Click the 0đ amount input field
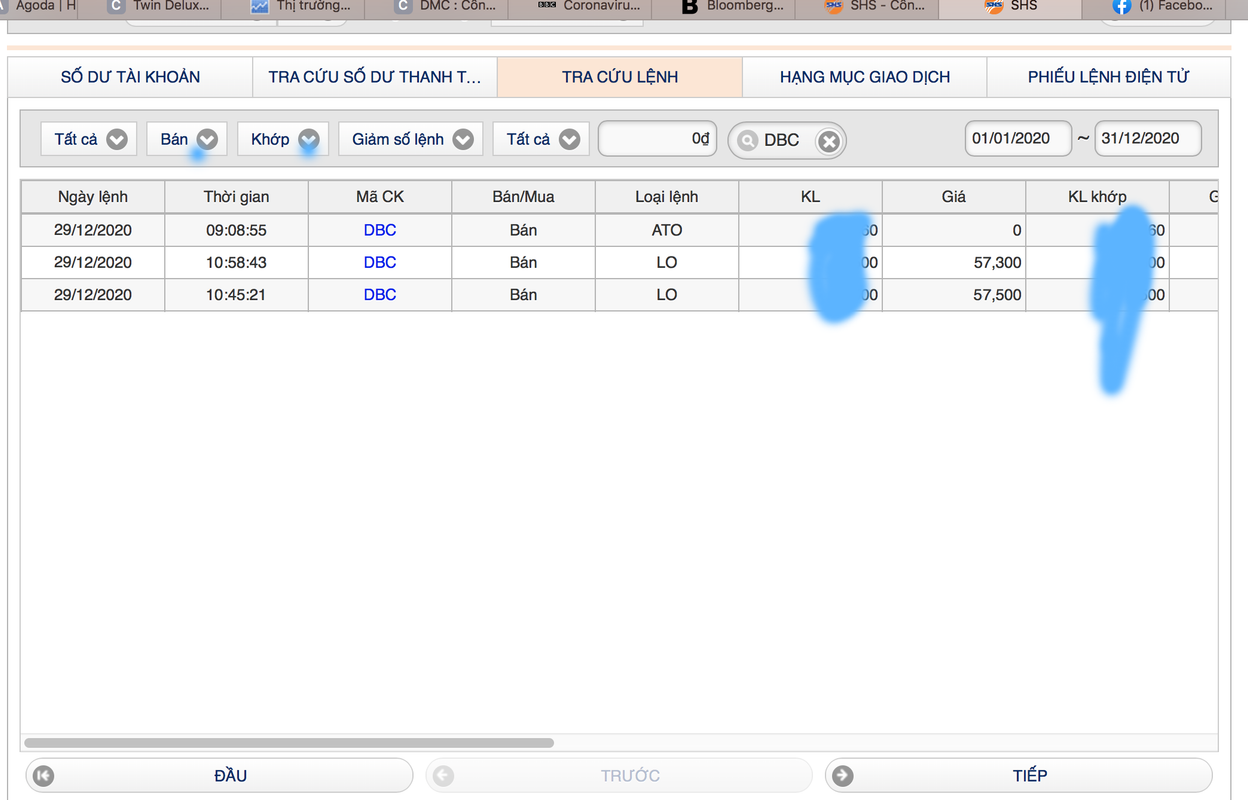This screenshot has height=800, width=1248. (657, 139)
